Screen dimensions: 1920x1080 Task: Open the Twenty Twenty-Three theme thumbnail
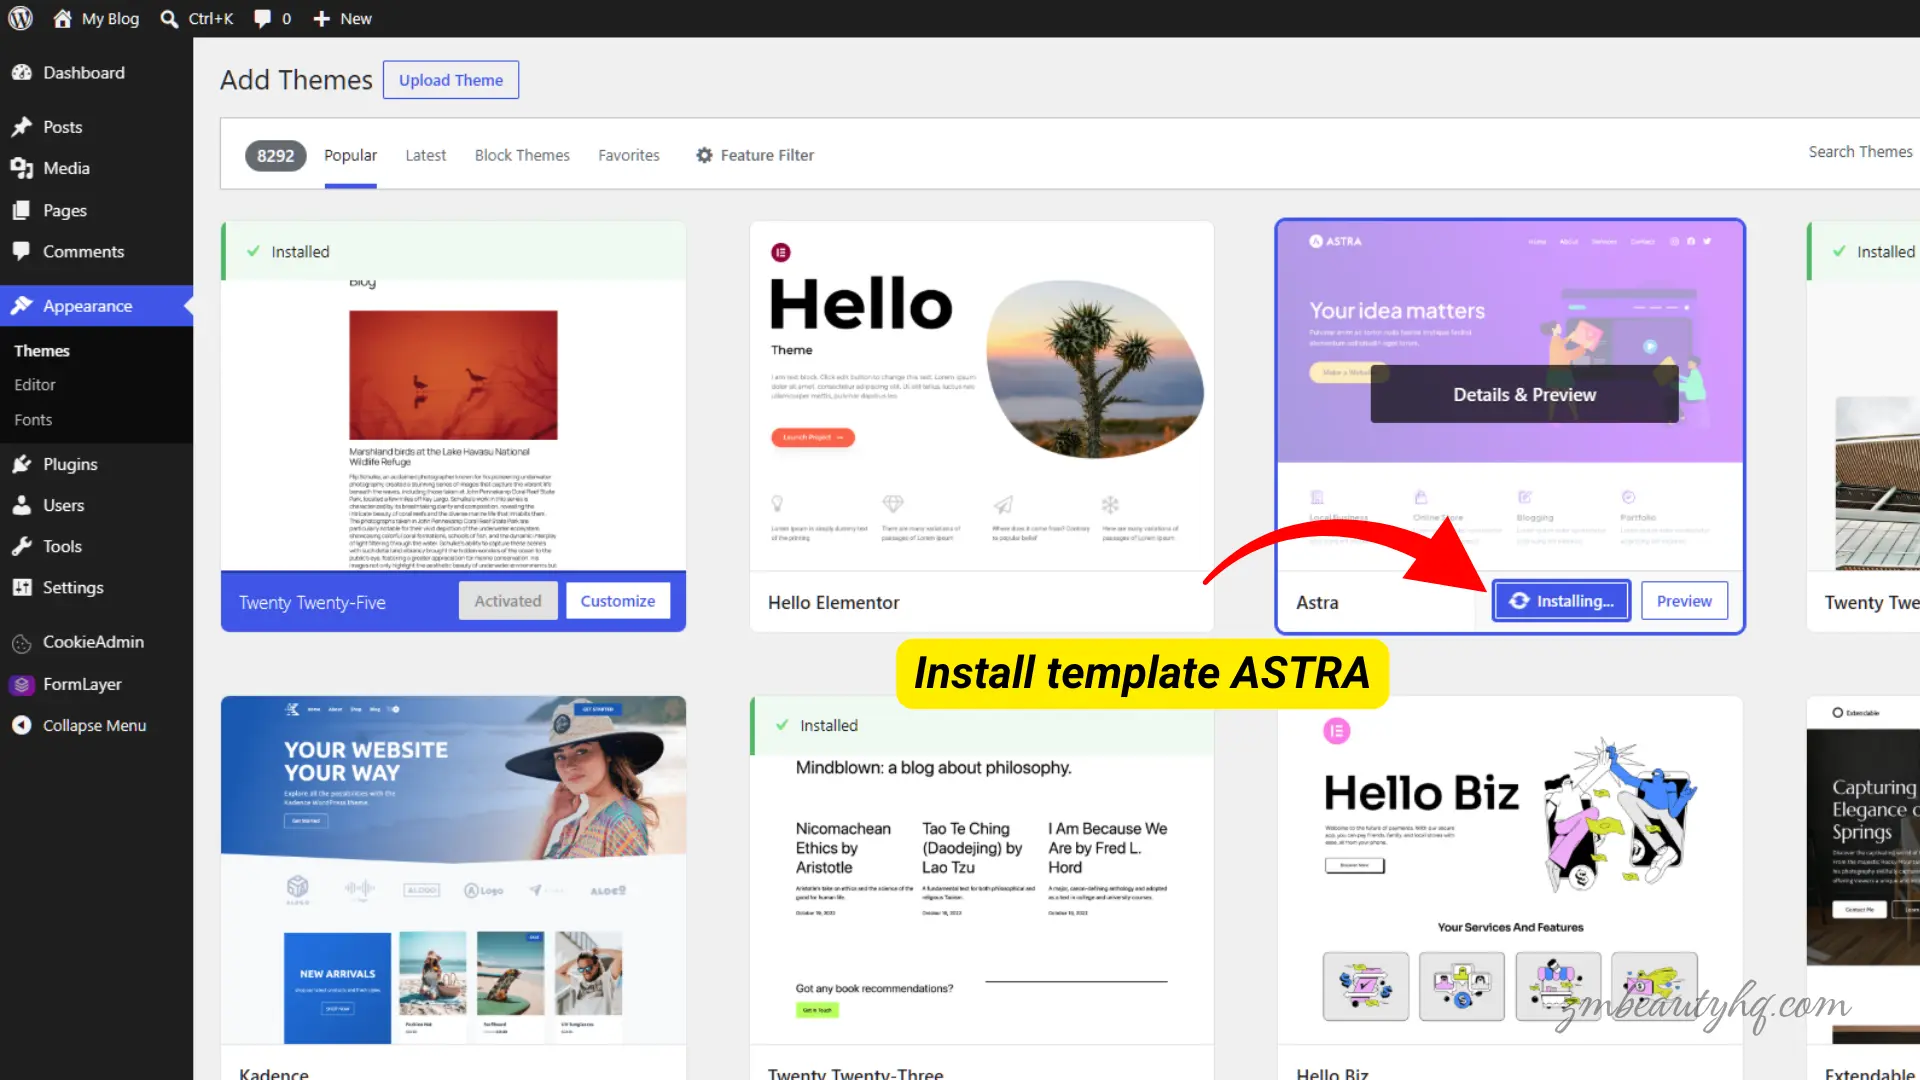click(x=982, y=870)
